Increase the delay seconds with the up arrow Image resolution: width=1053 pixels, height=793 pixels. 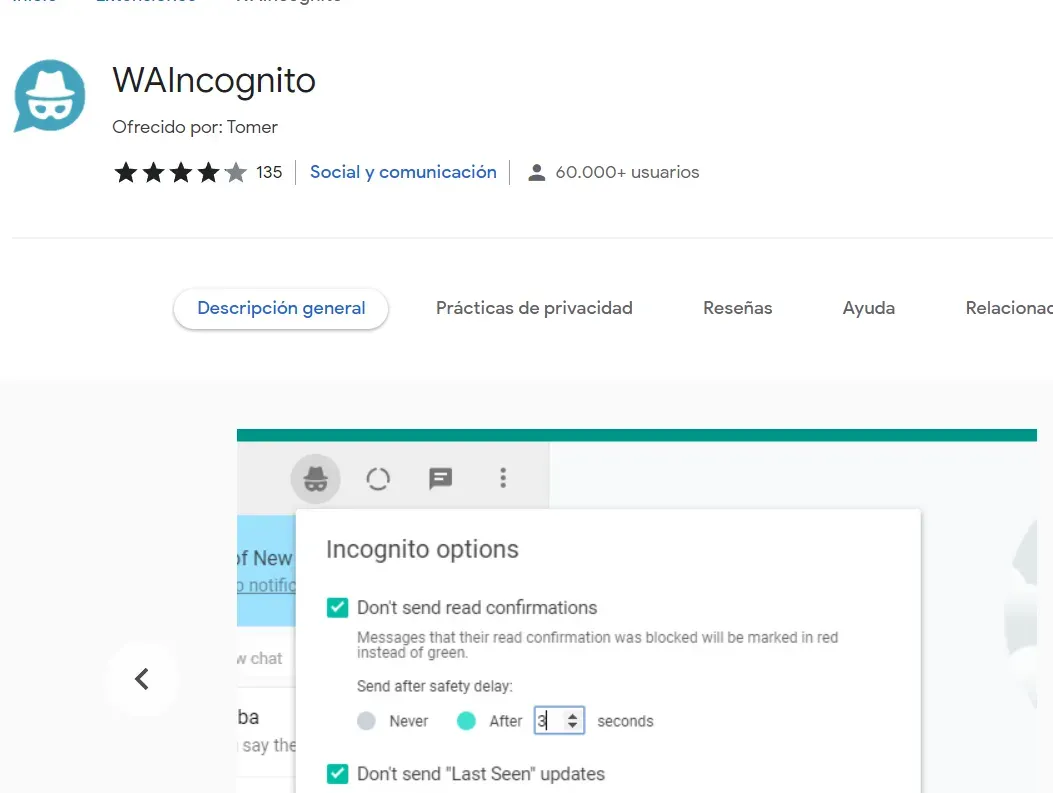tap(572, 715)
